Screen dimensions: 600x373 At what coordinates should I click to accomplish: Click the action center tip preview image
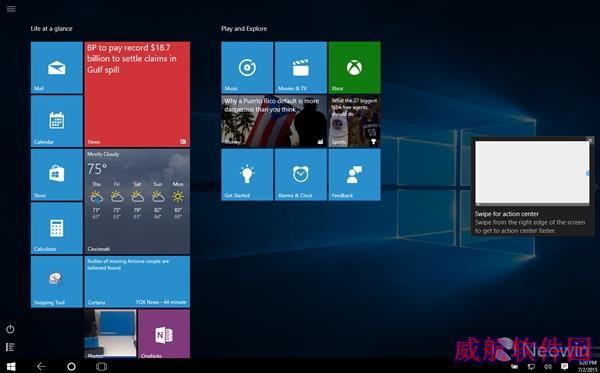(532, 172)
